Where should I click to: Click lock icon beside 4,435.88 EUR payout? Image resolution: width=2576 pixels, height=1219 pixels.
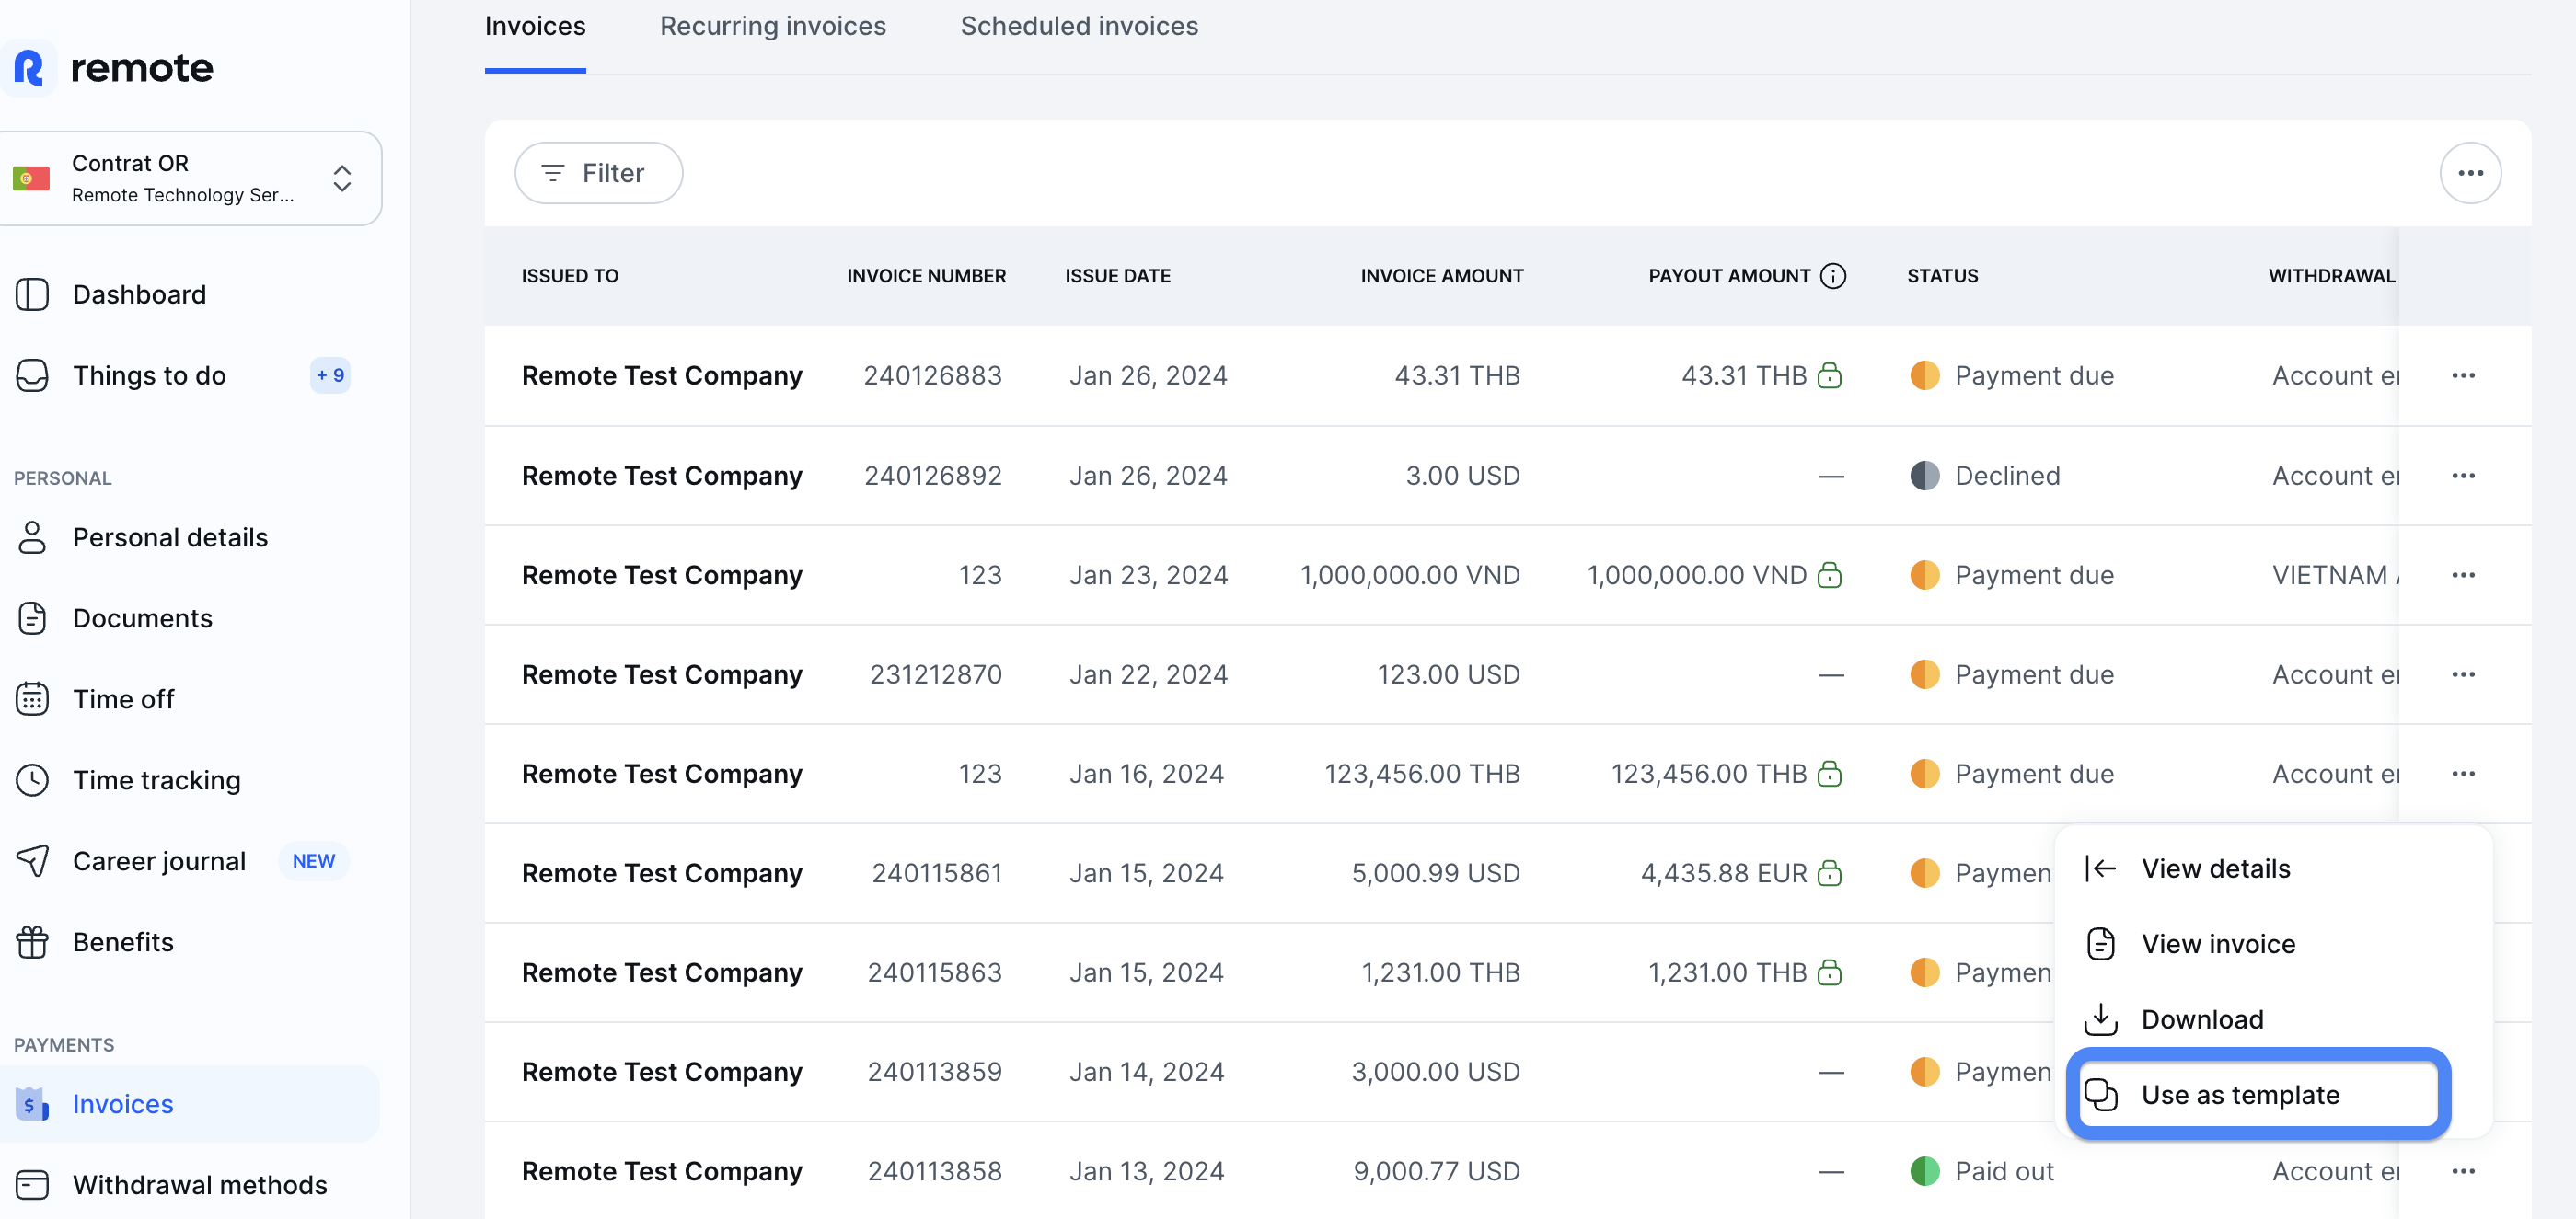pos(1829,873)
